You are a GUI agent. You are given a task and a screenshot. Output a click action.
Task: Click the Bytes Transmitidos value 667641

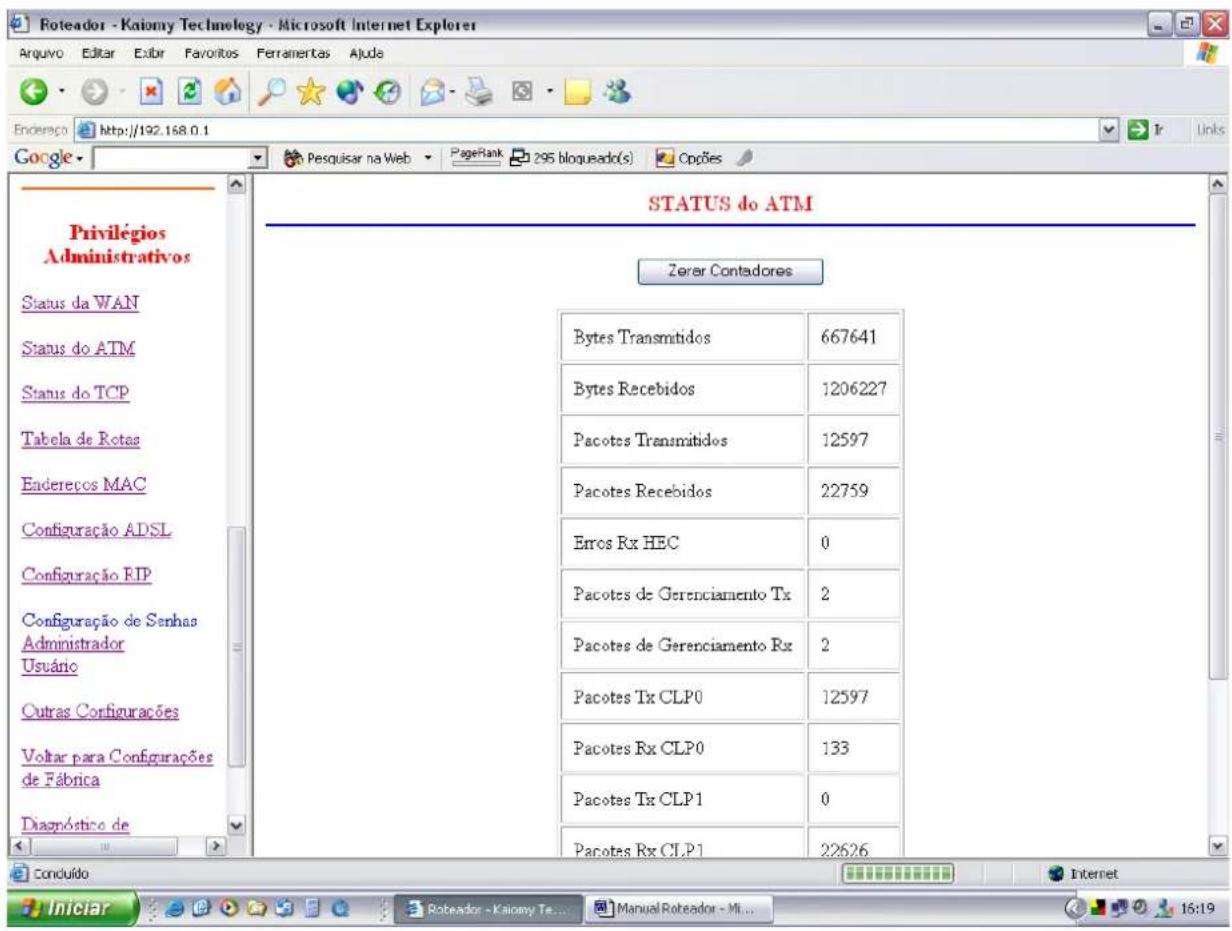pos(848,338)
